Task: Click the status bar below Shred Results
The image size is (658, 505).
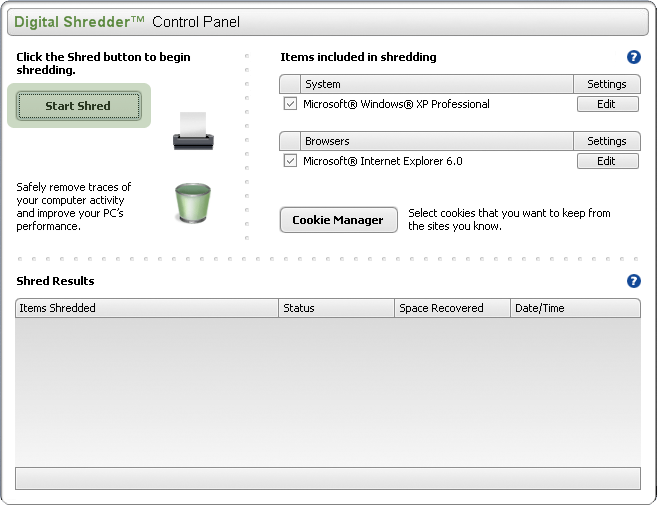Action: tap(328, 479)
